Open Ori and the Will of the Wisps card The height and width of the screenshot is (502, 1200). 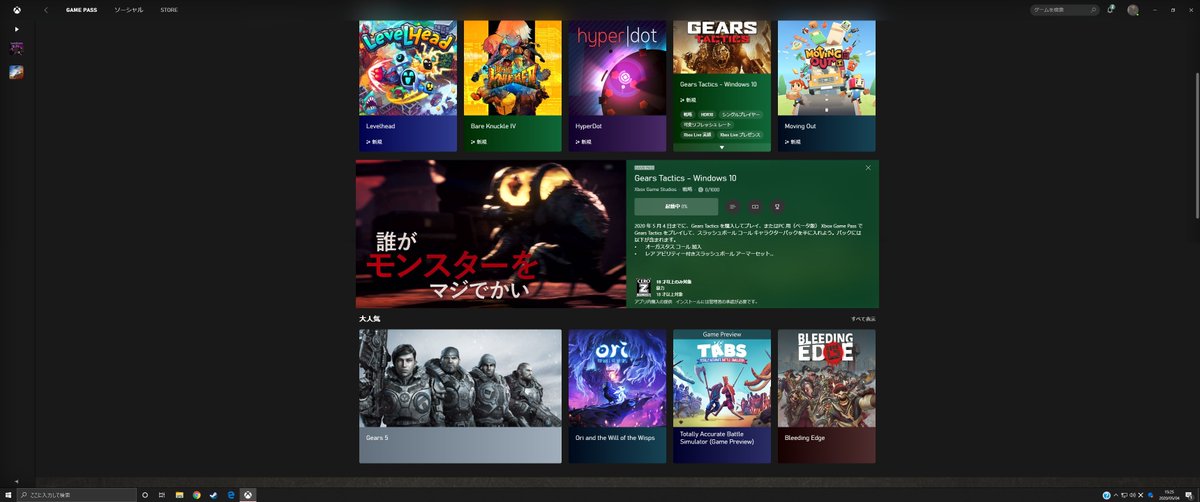tap(617, 396)
